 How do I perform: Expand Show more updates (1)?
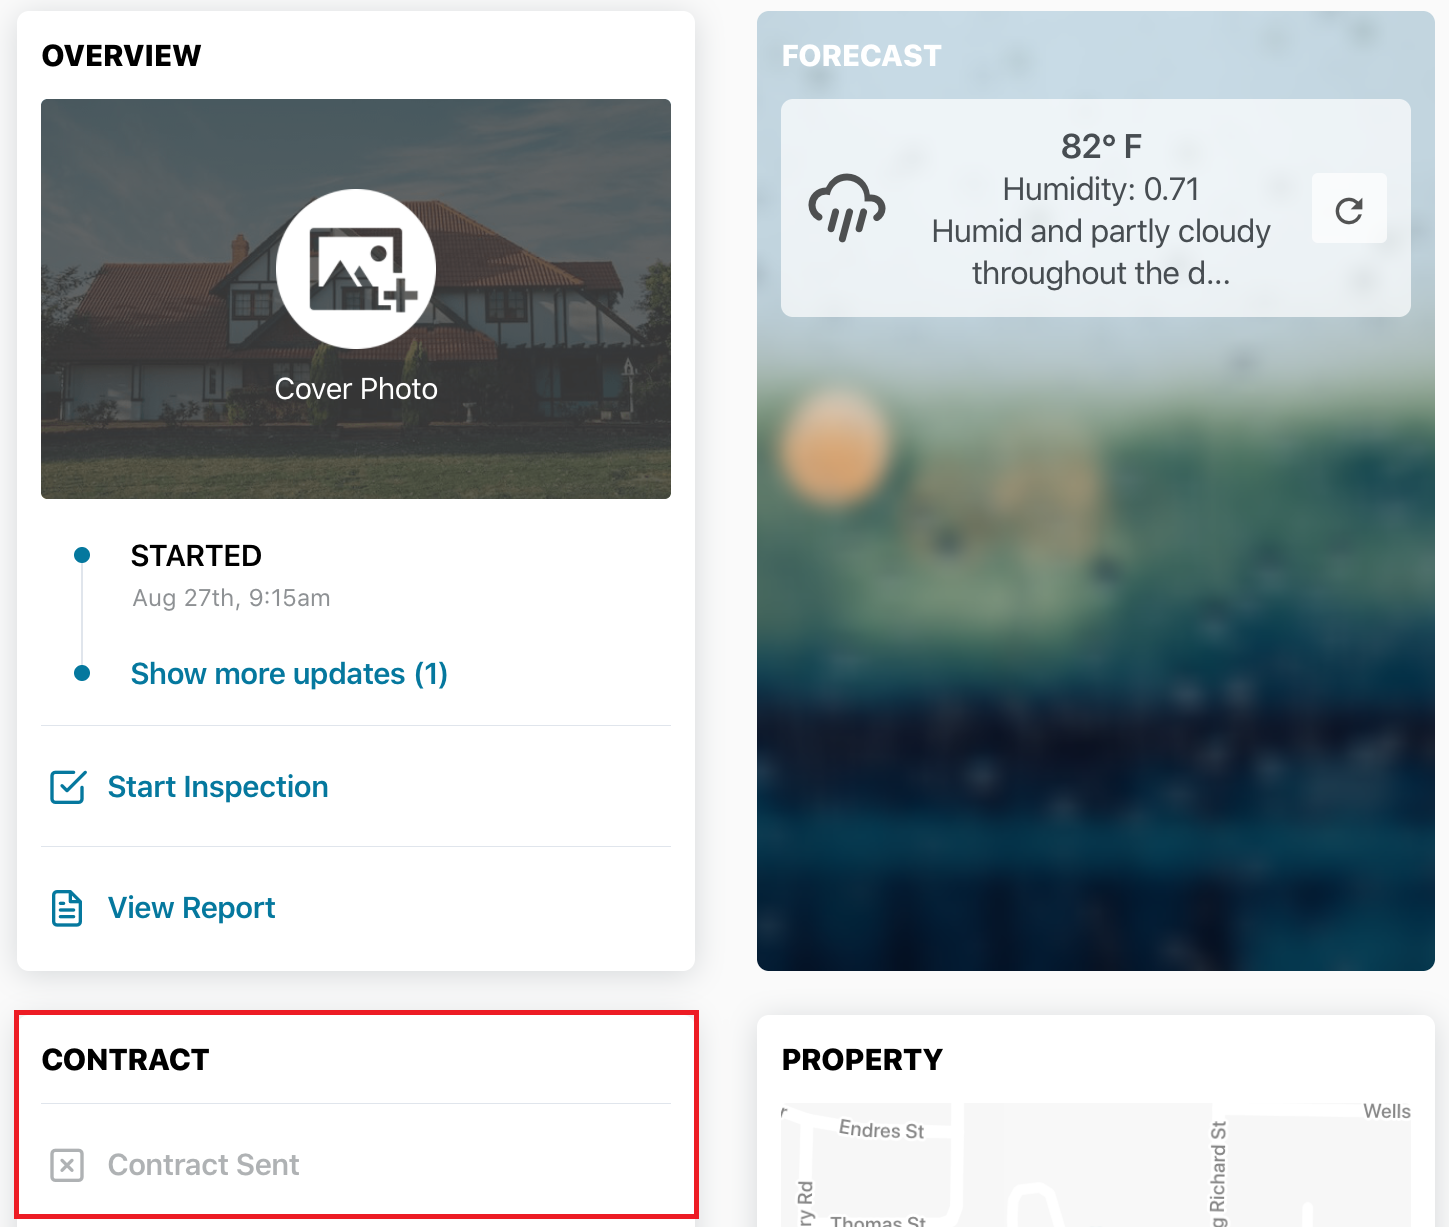coord(289,674)
